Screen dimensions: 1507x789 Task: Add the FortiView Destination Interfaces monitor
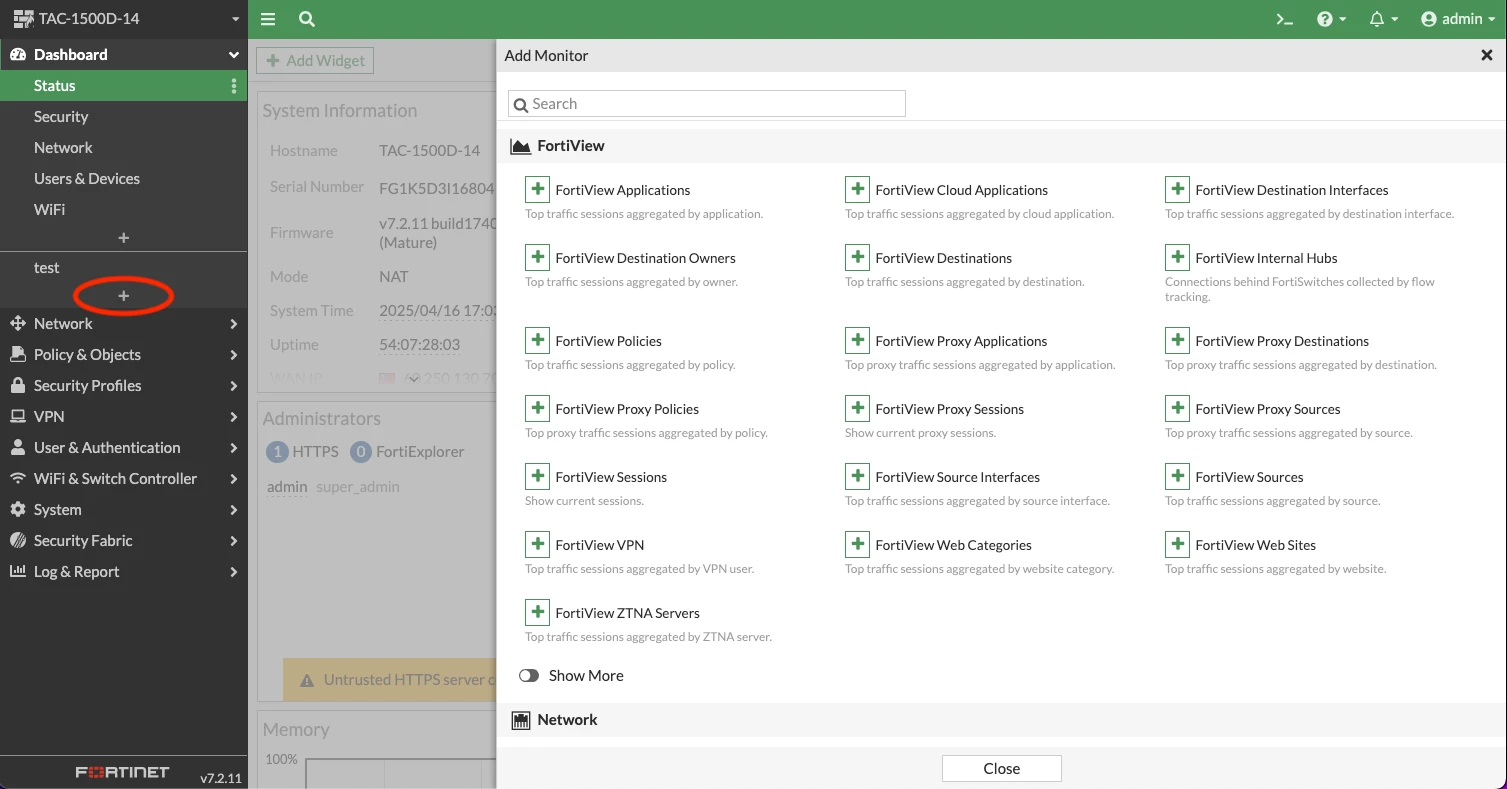click(x=1177, y=189)
